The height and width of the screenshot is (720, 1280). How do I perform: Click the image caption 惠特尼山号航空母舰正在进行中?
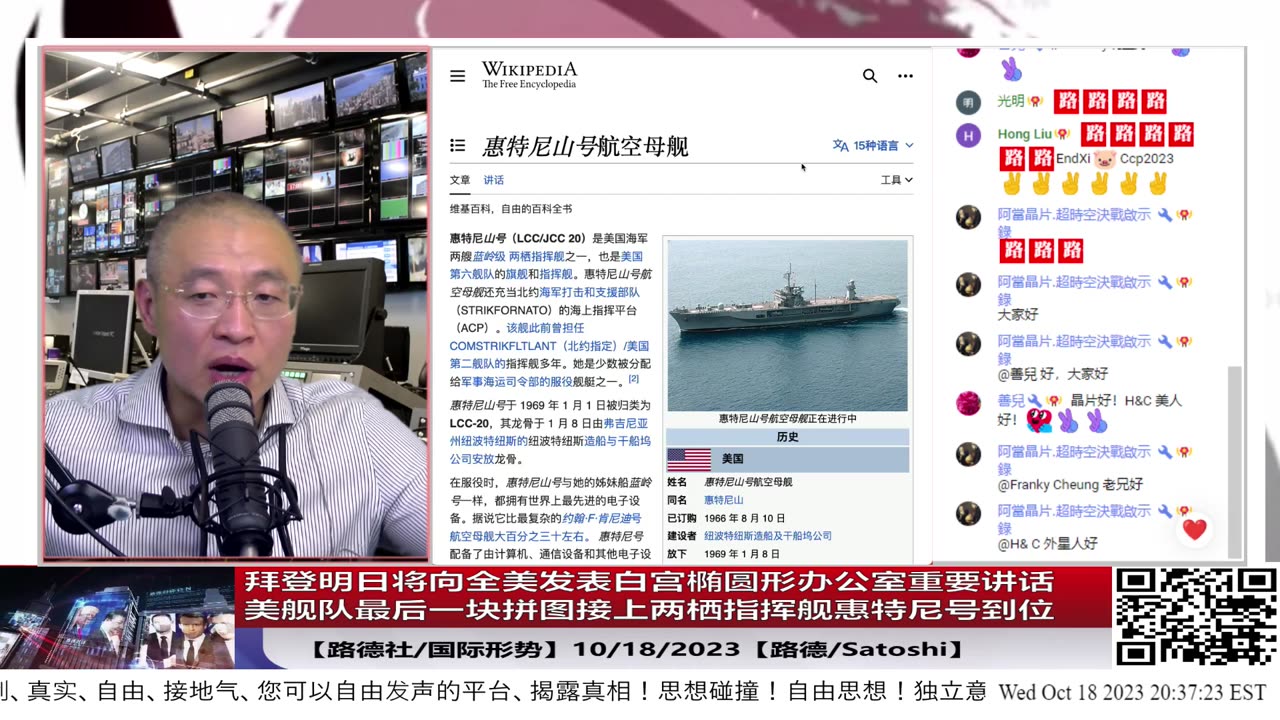coord(788,418)
